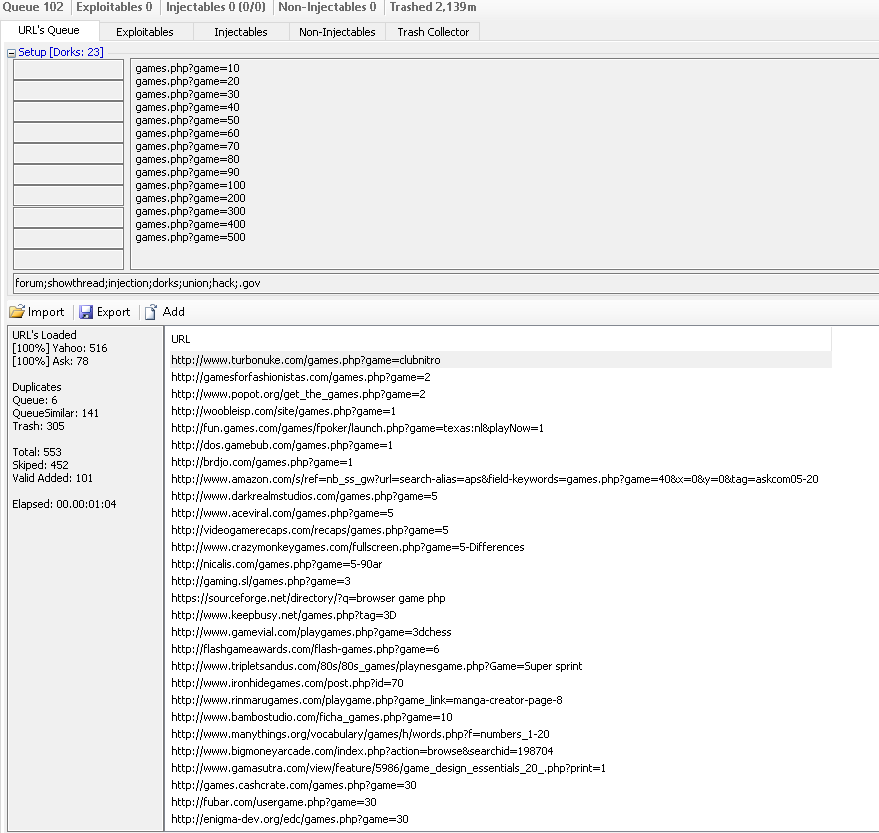Select the manythings.org vocabulary URL row
Screen dimensions: 879x833
(x=501, y=734)
